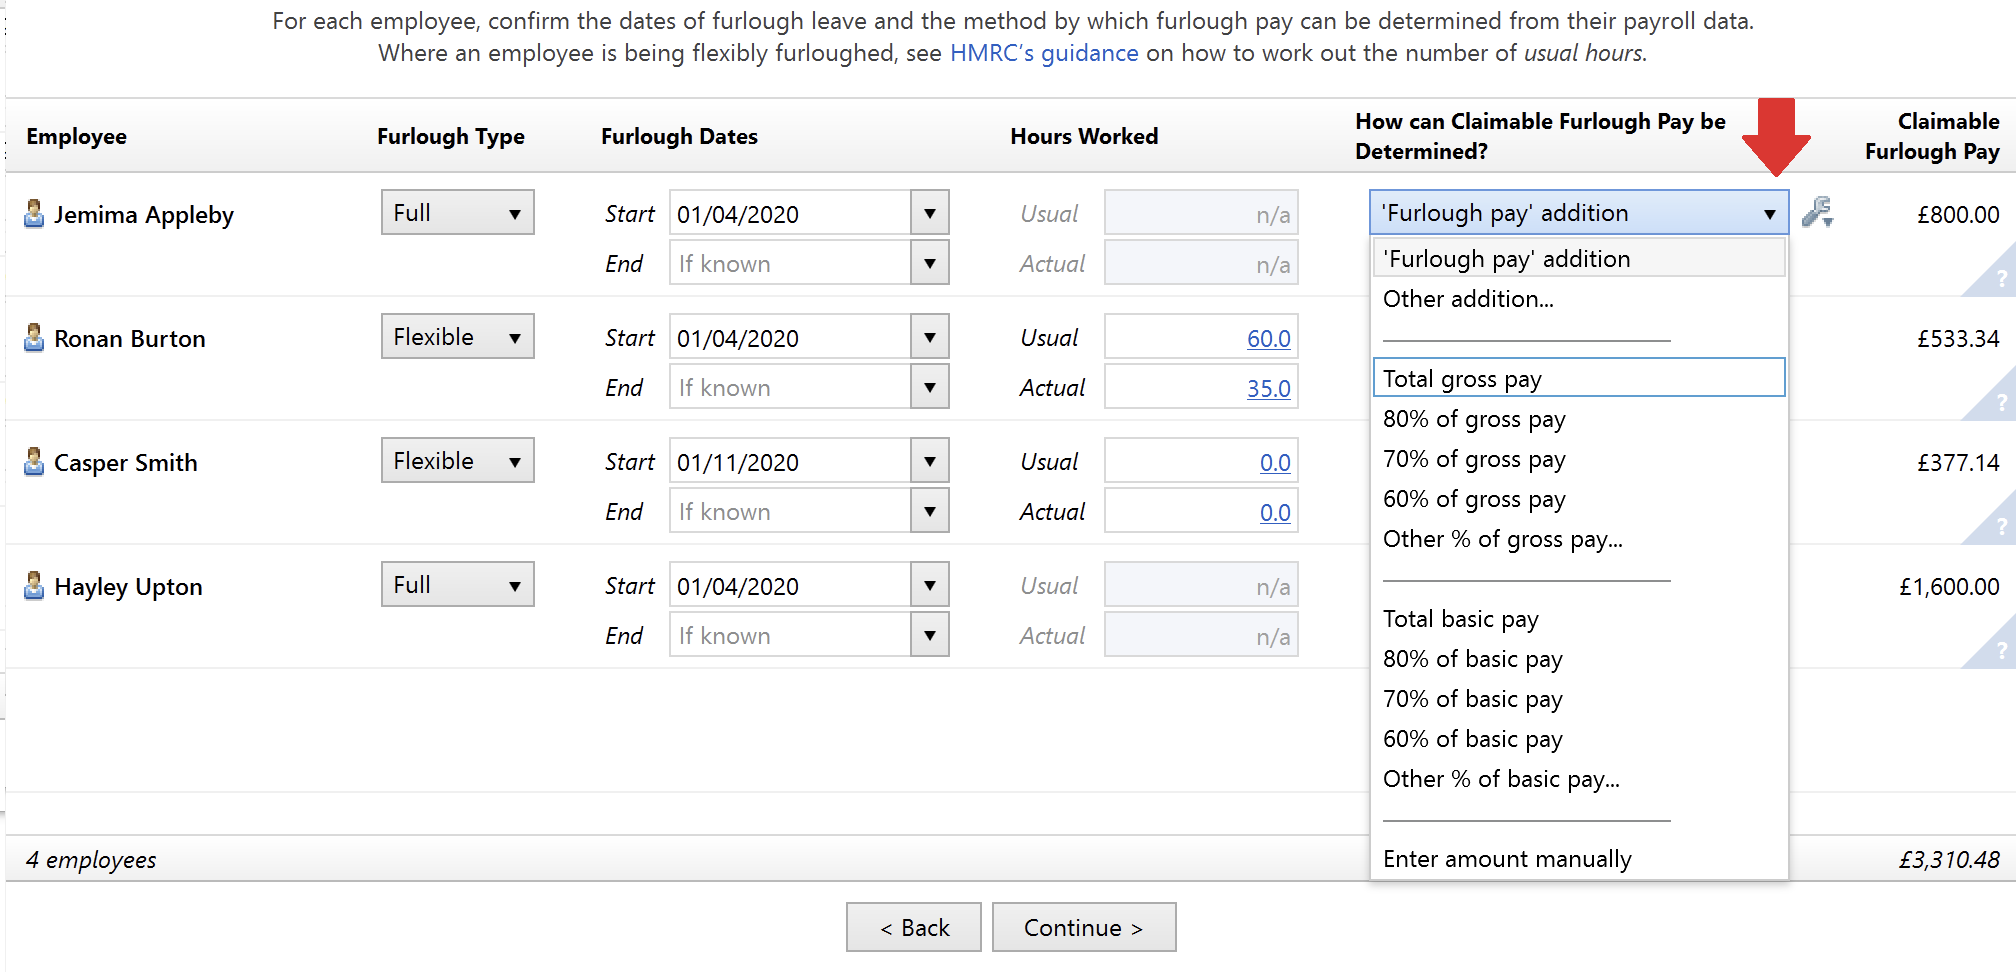Open date picker for Ronan Burton's end date

click(x=930, y=387)
